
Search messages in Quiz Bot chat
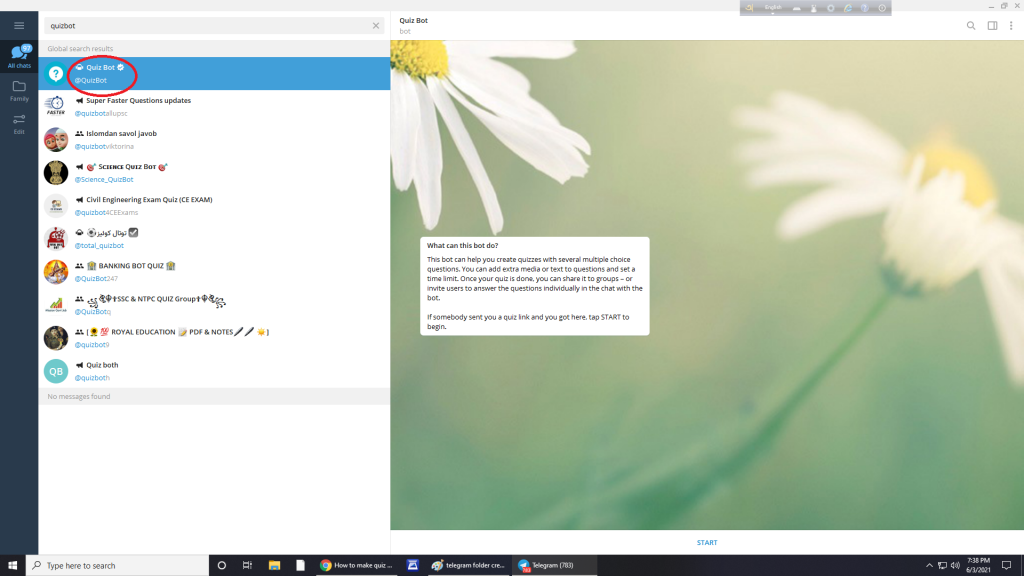[x=970, y=26]
